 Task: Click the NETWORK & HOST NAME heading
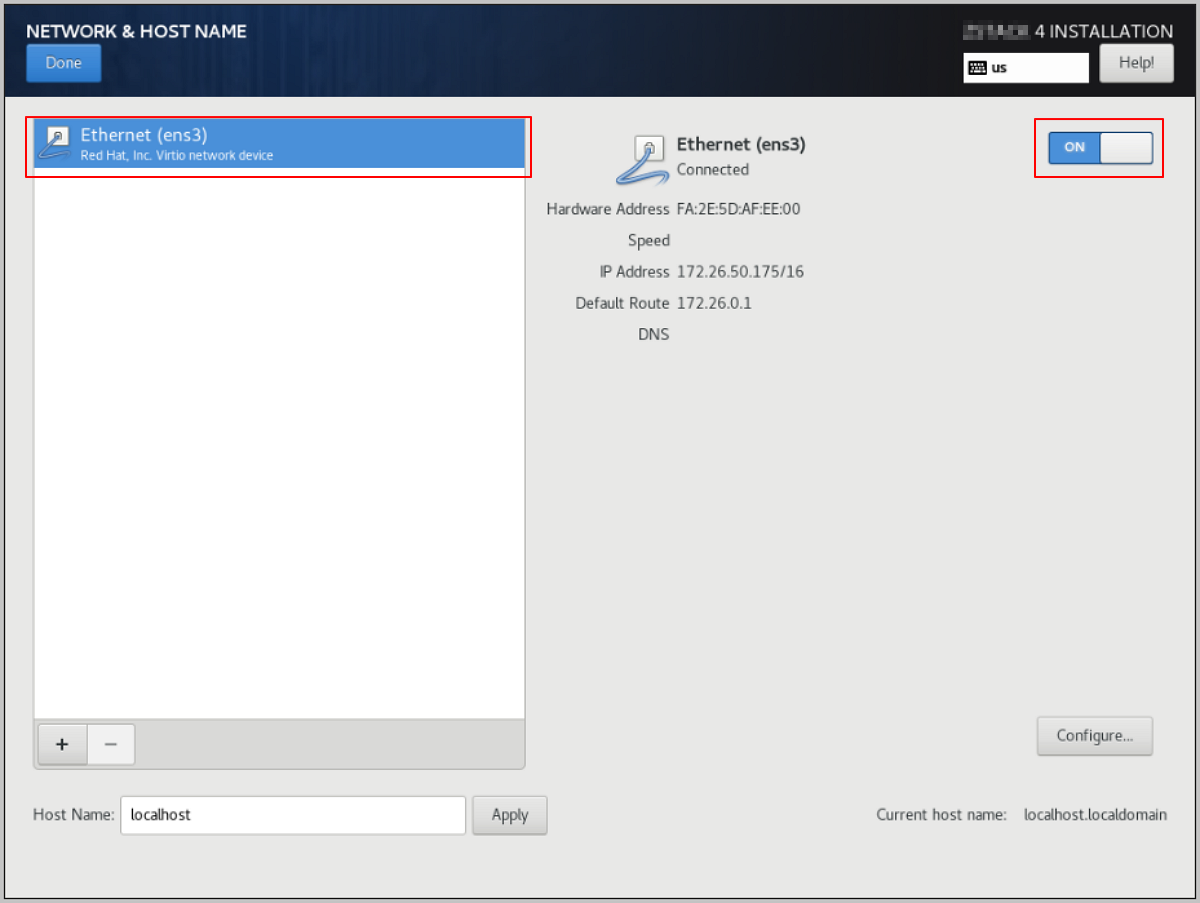click(x=136, y=31)
